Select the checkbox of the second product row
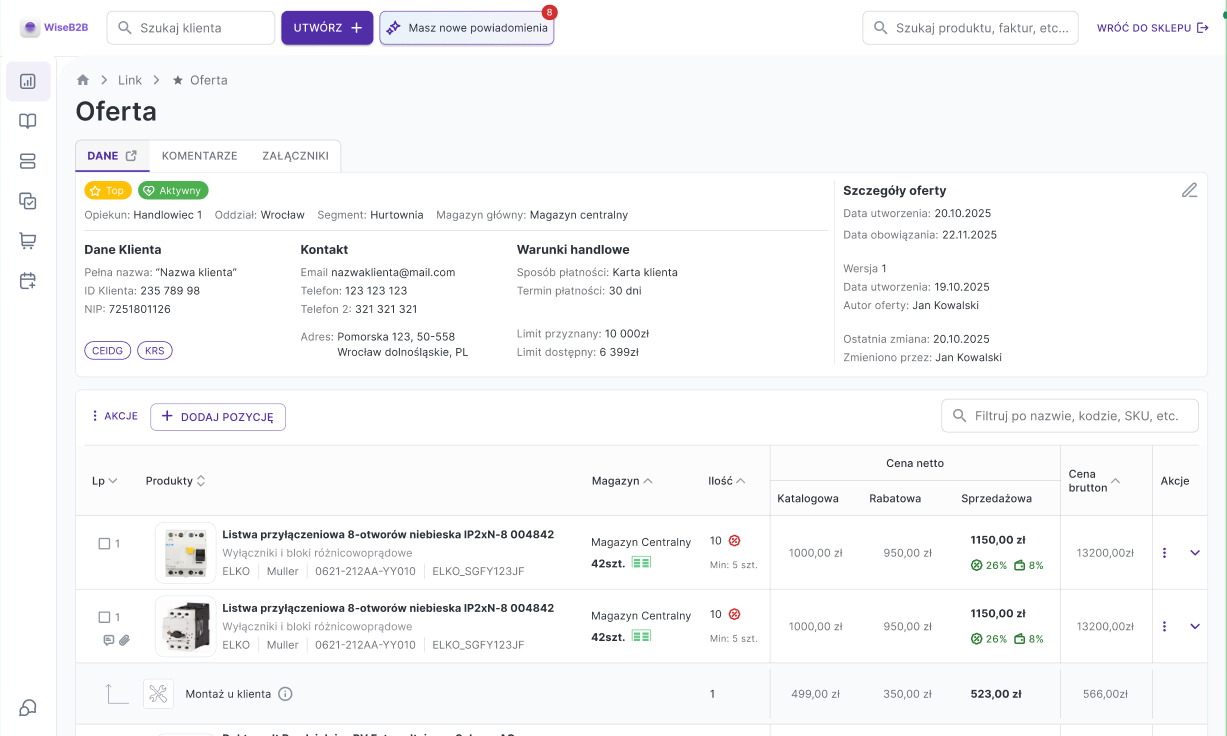The height and width of the screenshot is (736, 1227). (x=104, y=617)
